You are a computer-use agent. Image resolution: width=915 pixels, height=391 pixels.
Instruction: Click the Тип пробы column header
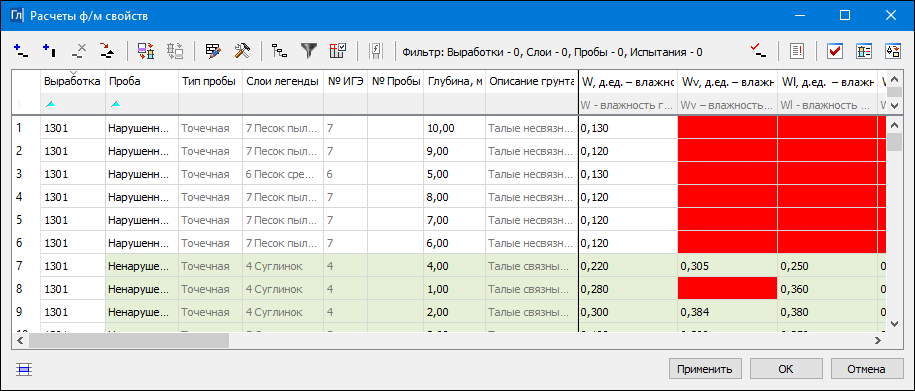pyautogui.click(x=211, y=82)
